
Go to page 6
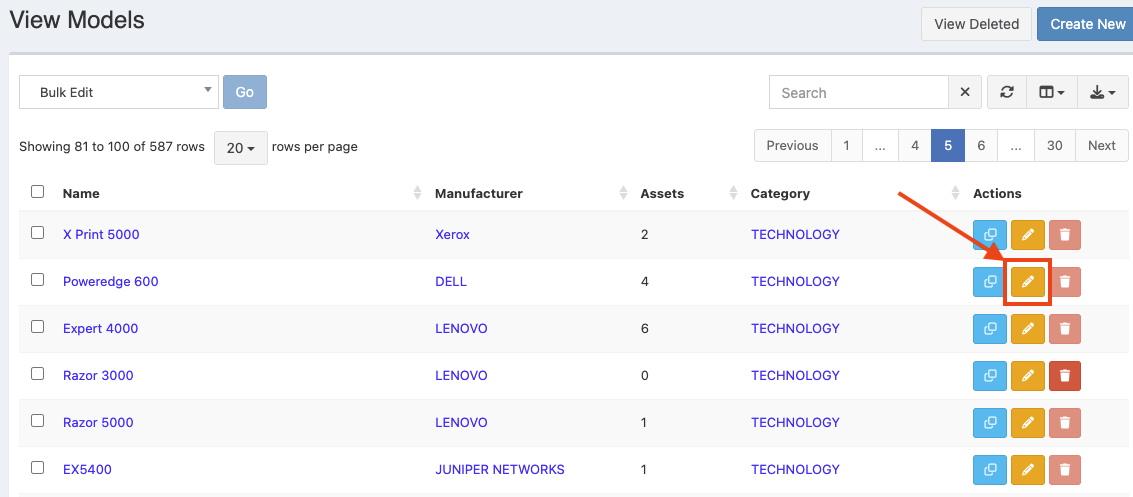coord(981,146)
